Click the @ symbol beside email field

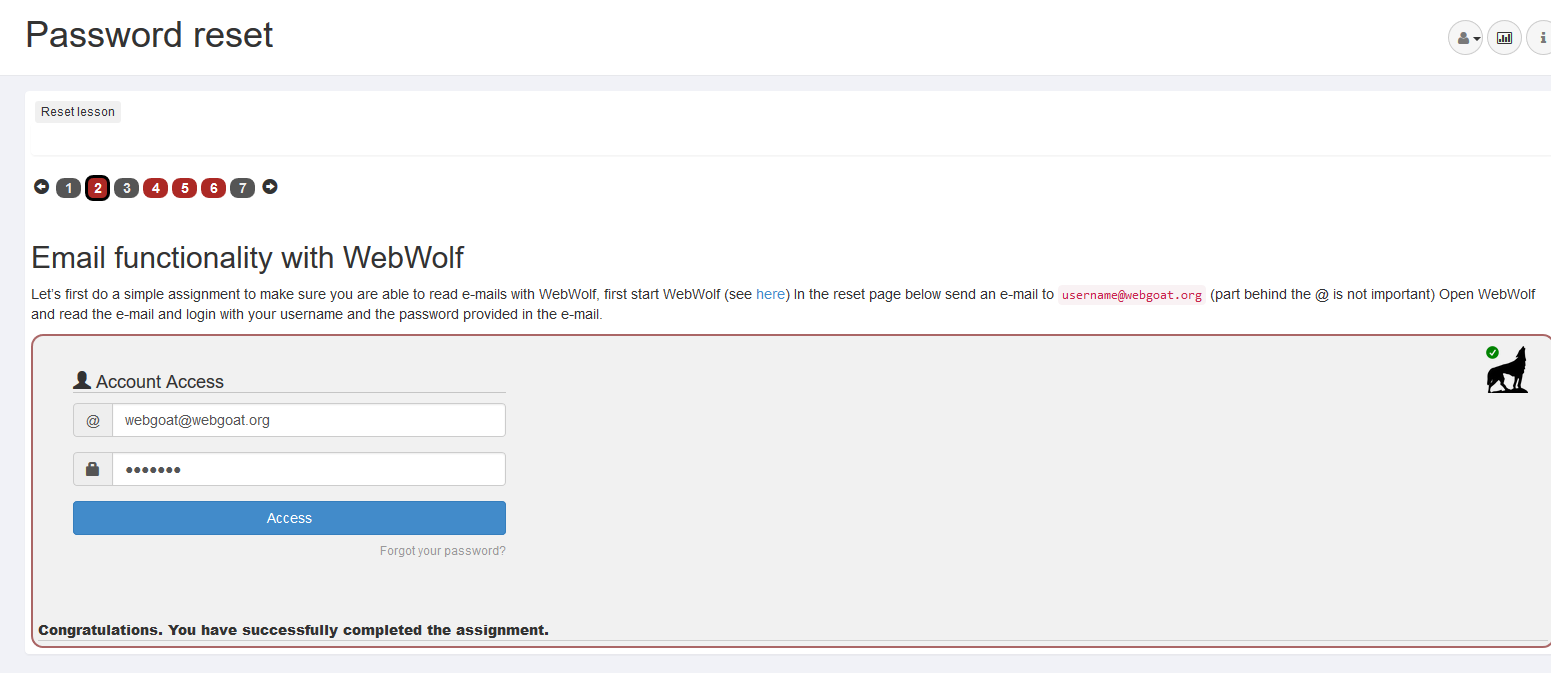coord(93,420)
